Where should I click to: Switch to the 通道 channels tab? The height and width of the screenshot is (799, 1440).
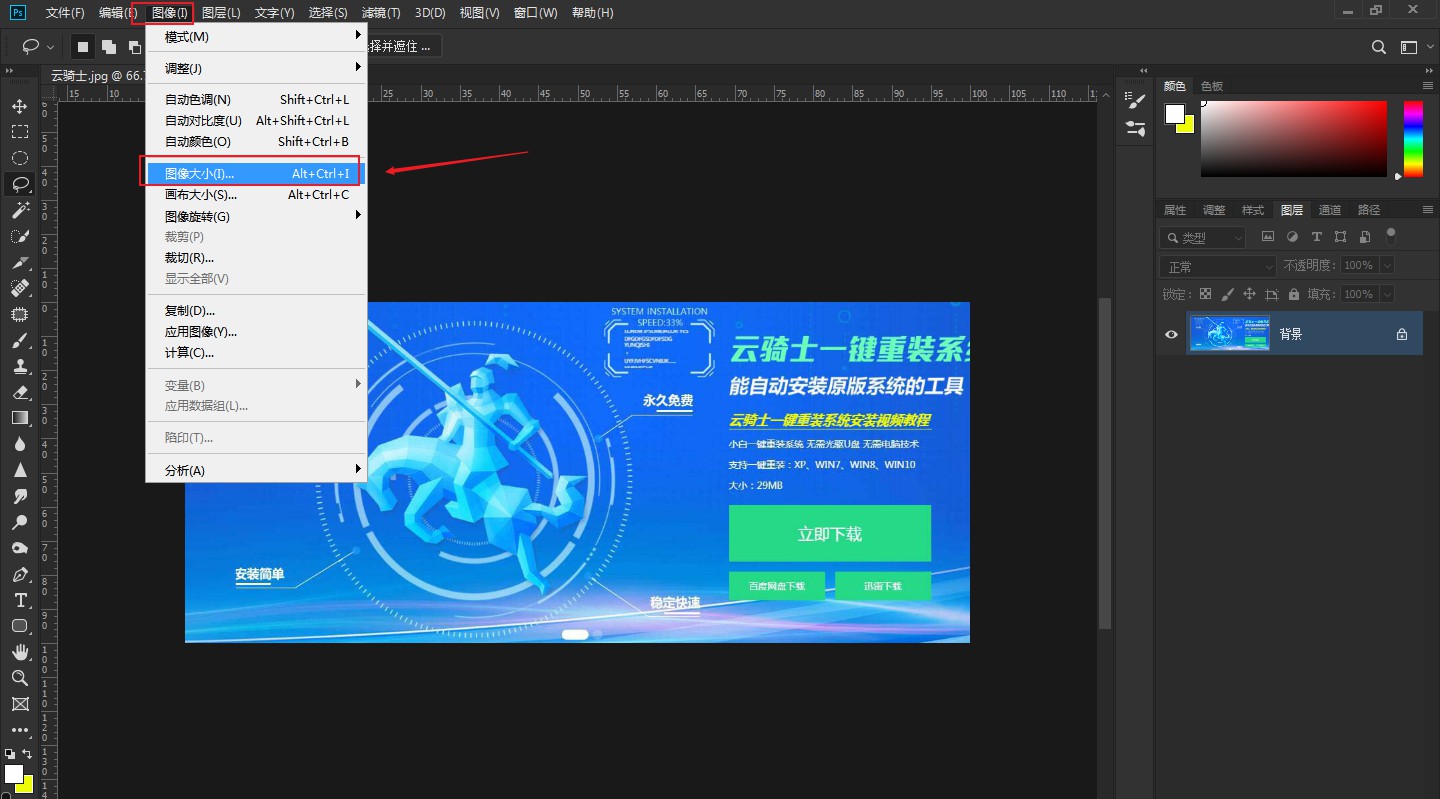(x=1329, y=210)
